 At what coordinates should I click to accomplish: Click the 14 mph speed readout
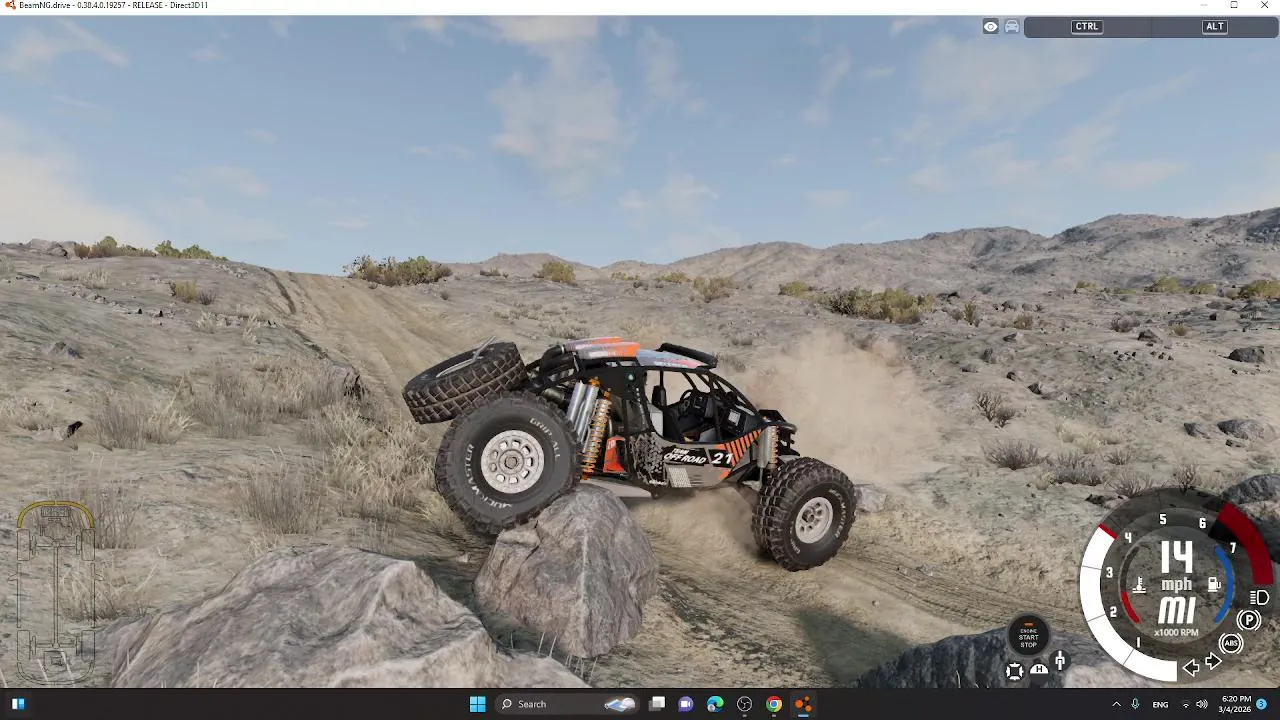point(1177,566)
